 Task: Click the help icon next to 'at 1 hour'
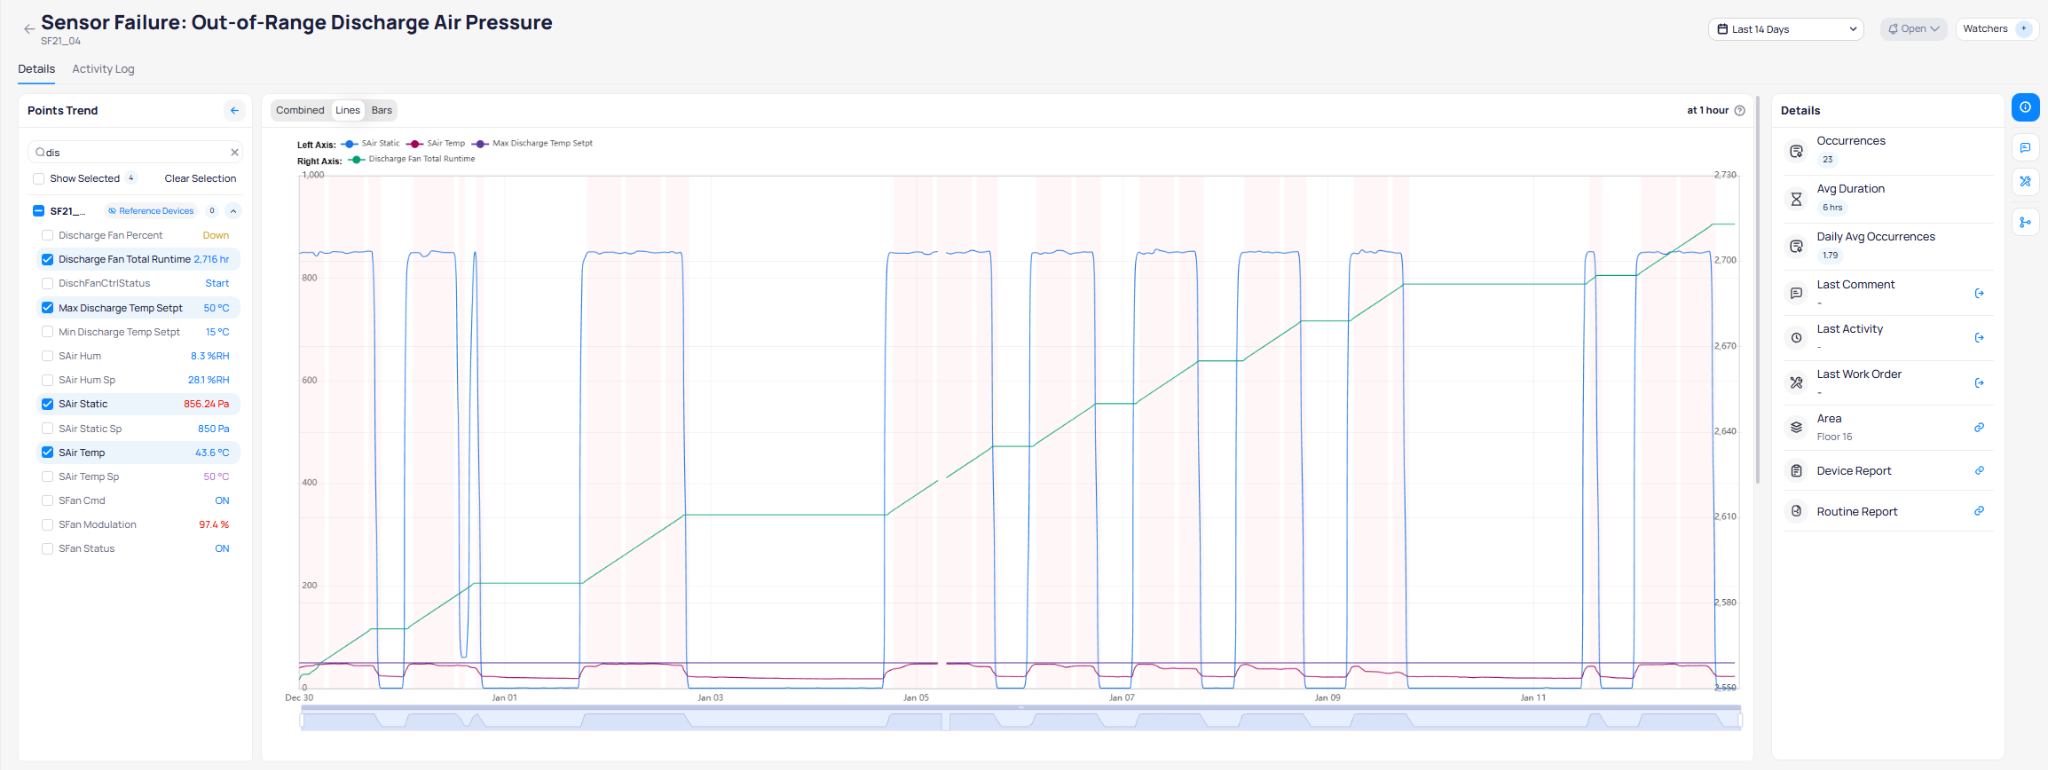(1740, 111)
